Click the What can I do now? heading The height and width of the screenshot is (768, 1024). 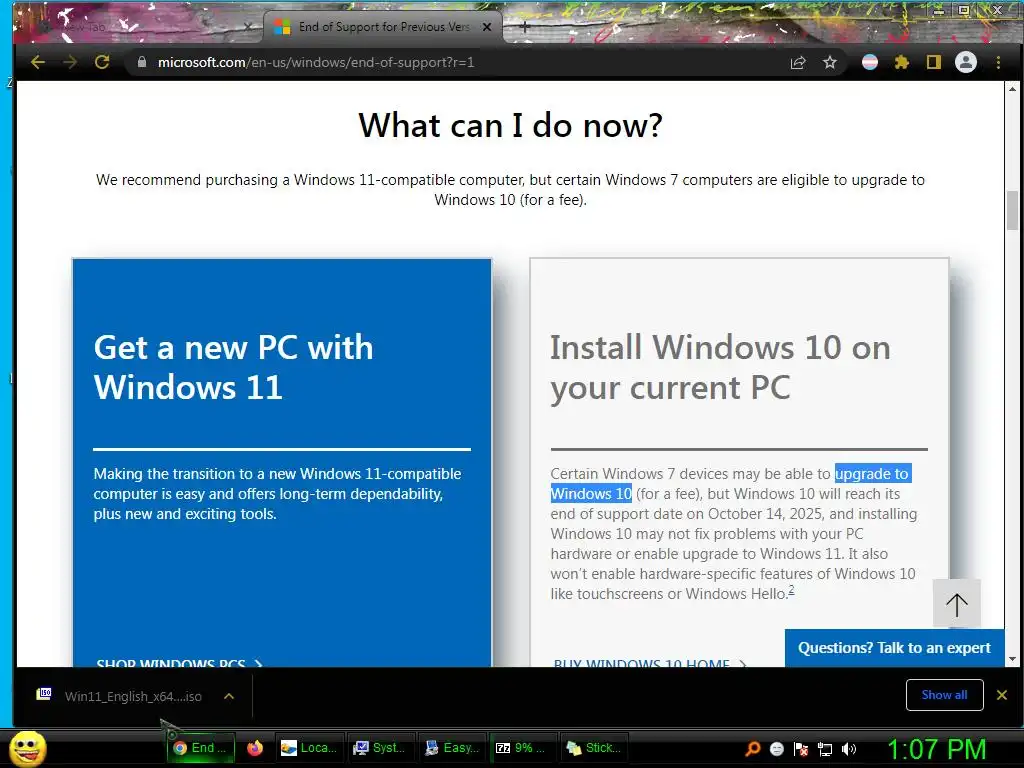click(x=510, y=125)
